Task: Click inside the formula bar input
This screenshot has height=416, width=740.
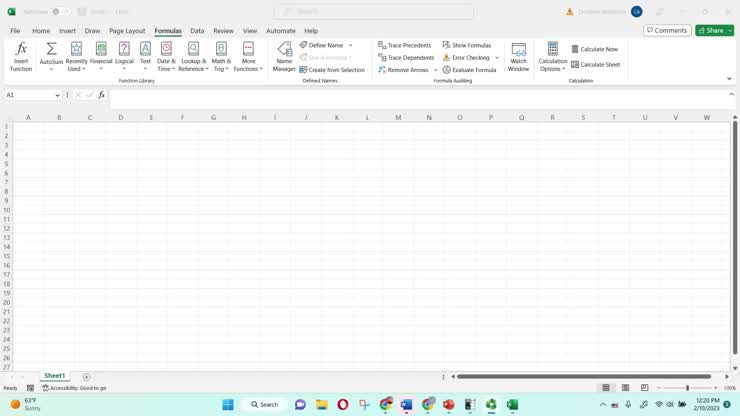Action: (400, 95)
